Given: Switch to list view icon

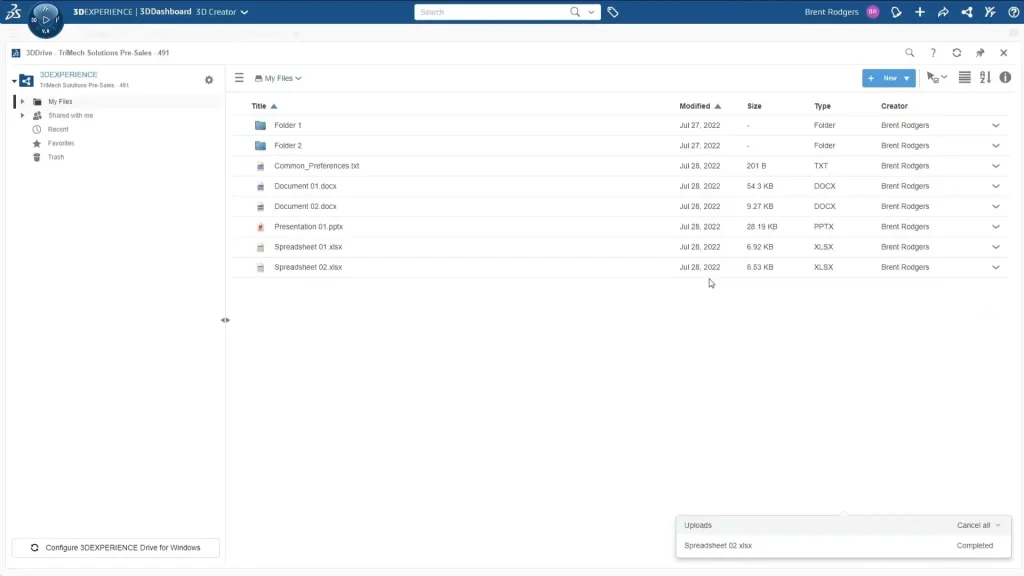Looking at the screenshot, I should pos(965,78).
